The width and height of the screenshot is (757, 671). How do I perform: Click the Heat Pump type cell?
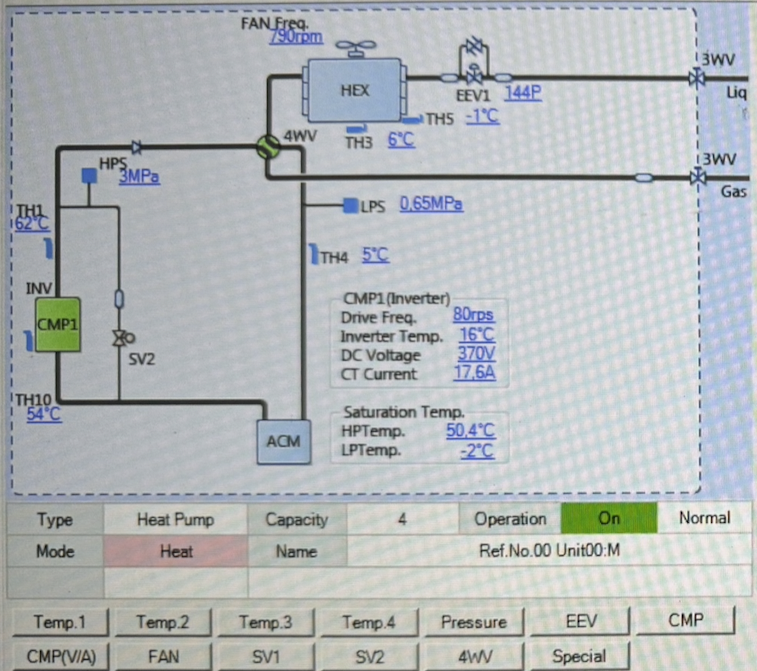click(176, 519)
